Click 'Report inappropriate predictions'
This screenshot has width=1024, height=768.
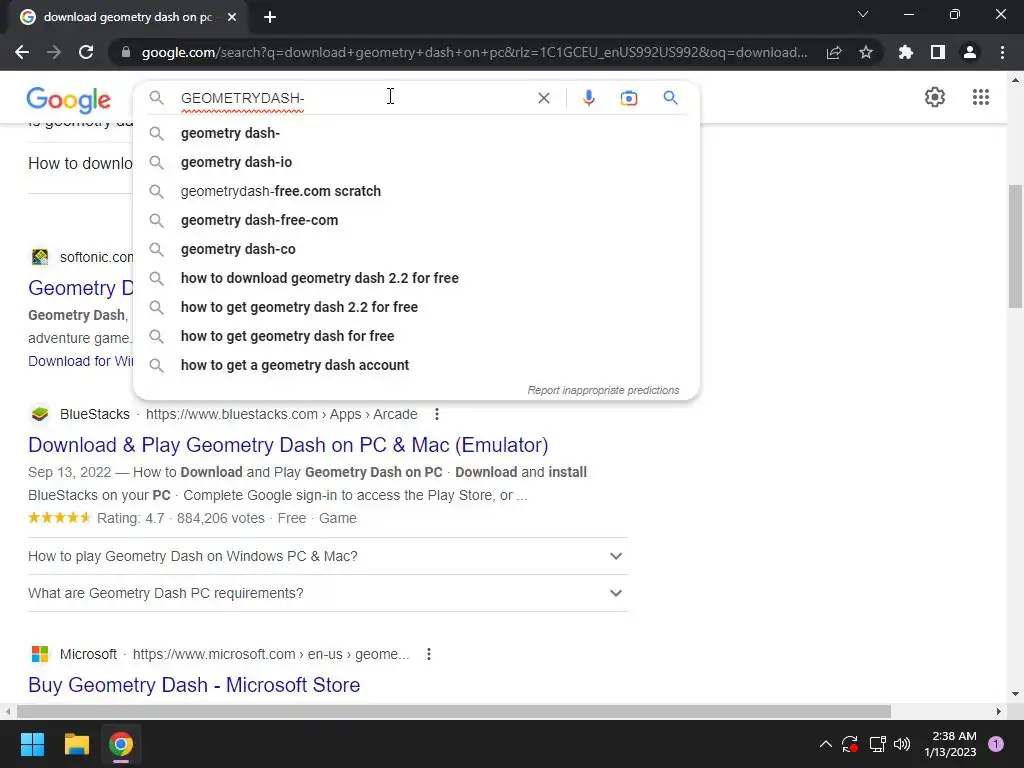pyautogui.click(x=603, y=390)
